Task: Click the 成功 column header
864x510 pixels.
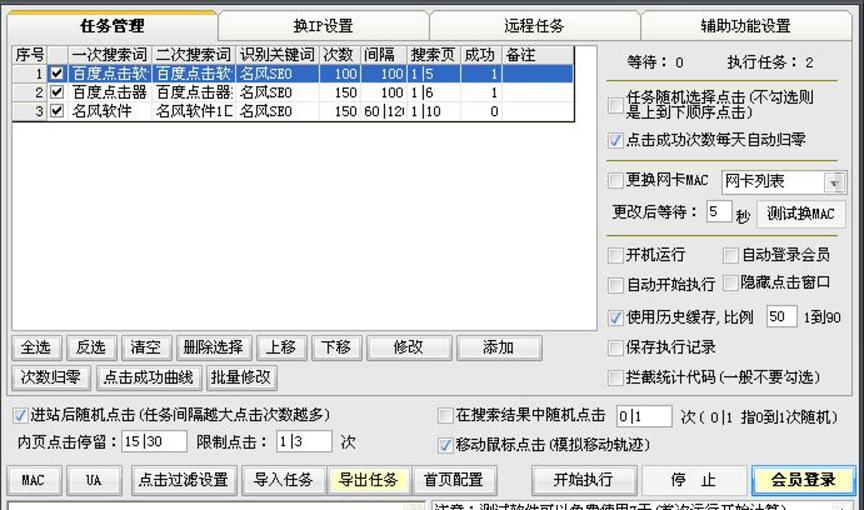Action: [480, 55]
